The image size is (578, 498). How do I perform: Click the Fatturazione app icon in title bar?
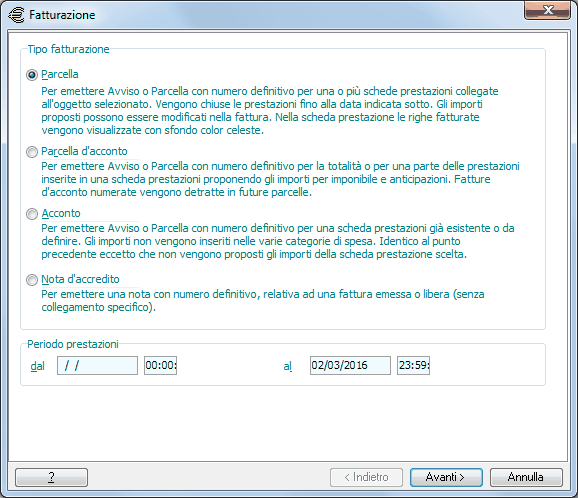tap(16, 15)
